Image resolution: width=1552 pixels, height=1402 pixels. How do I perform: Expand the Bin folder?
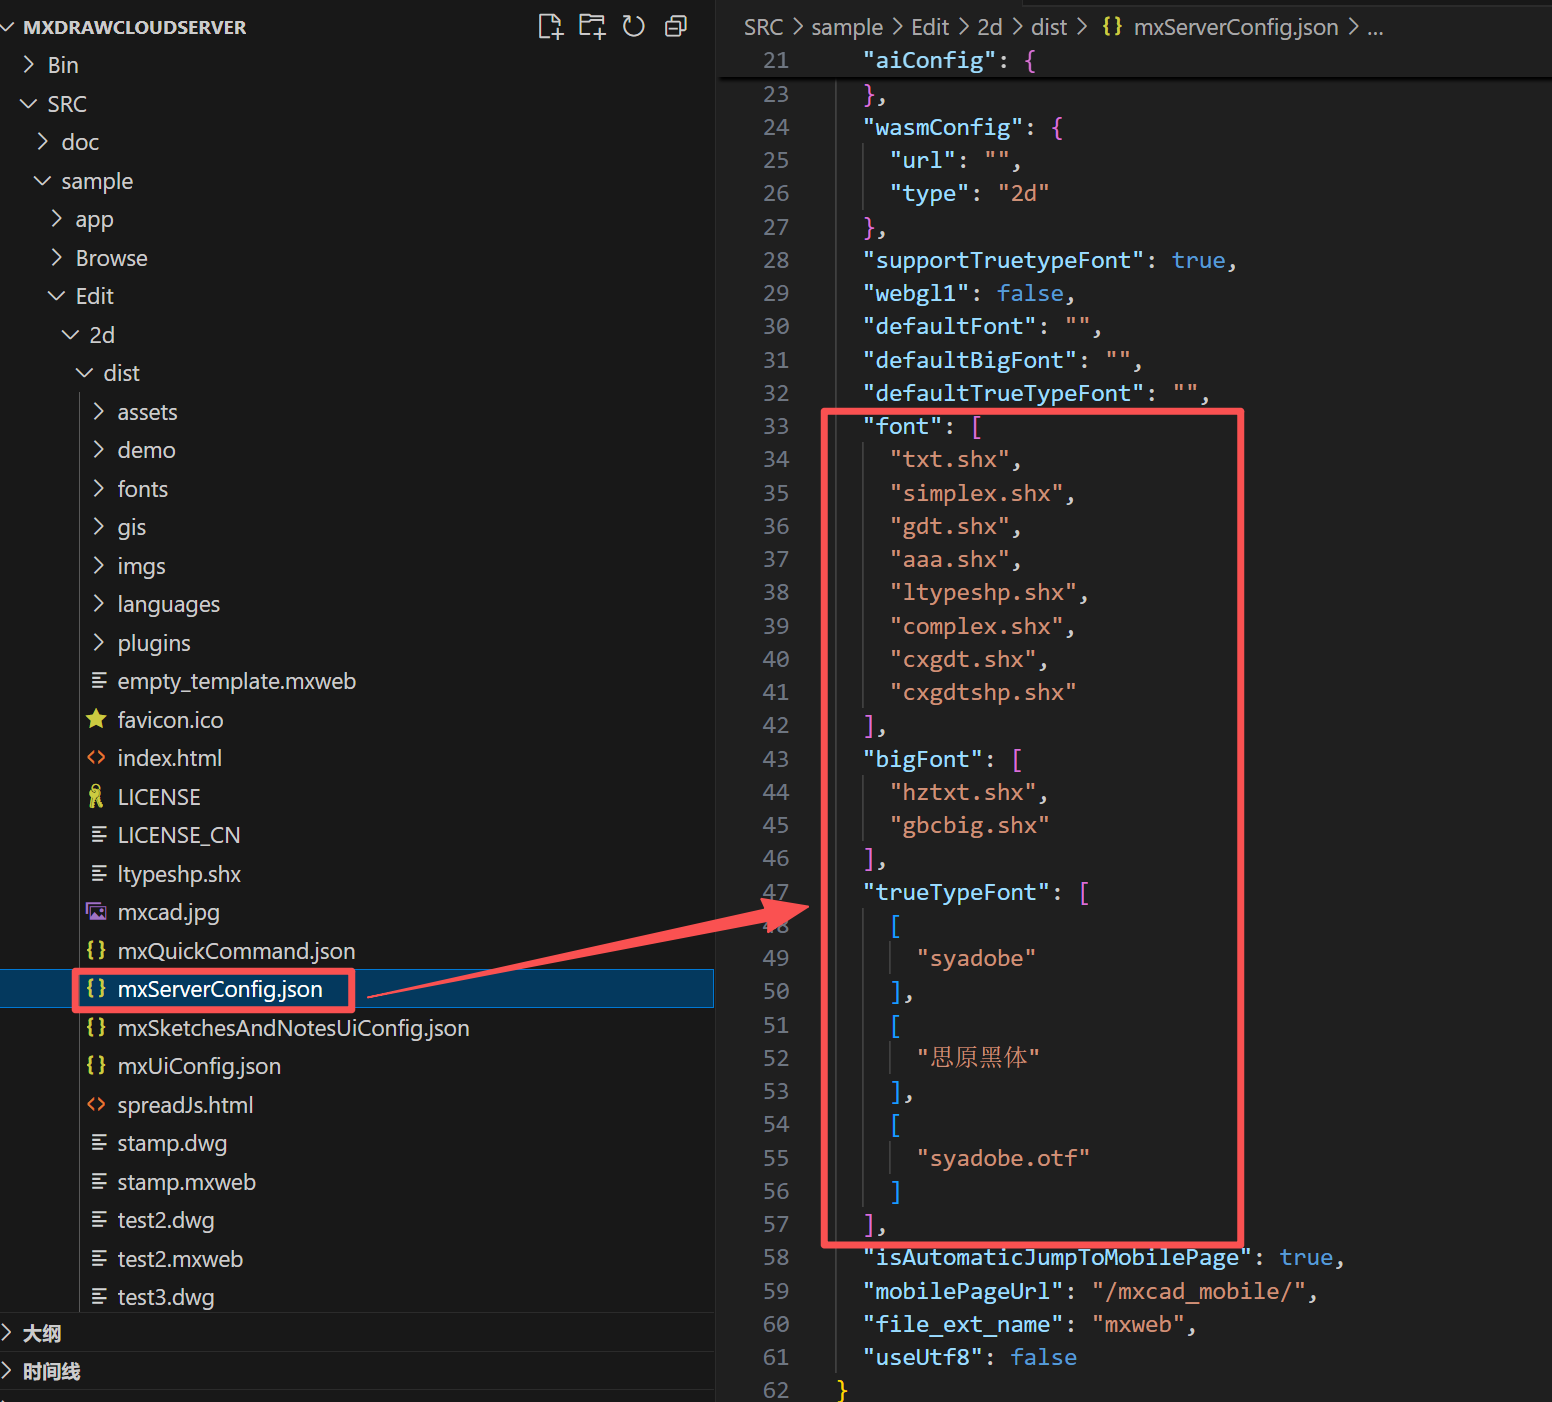coord(62,65)
